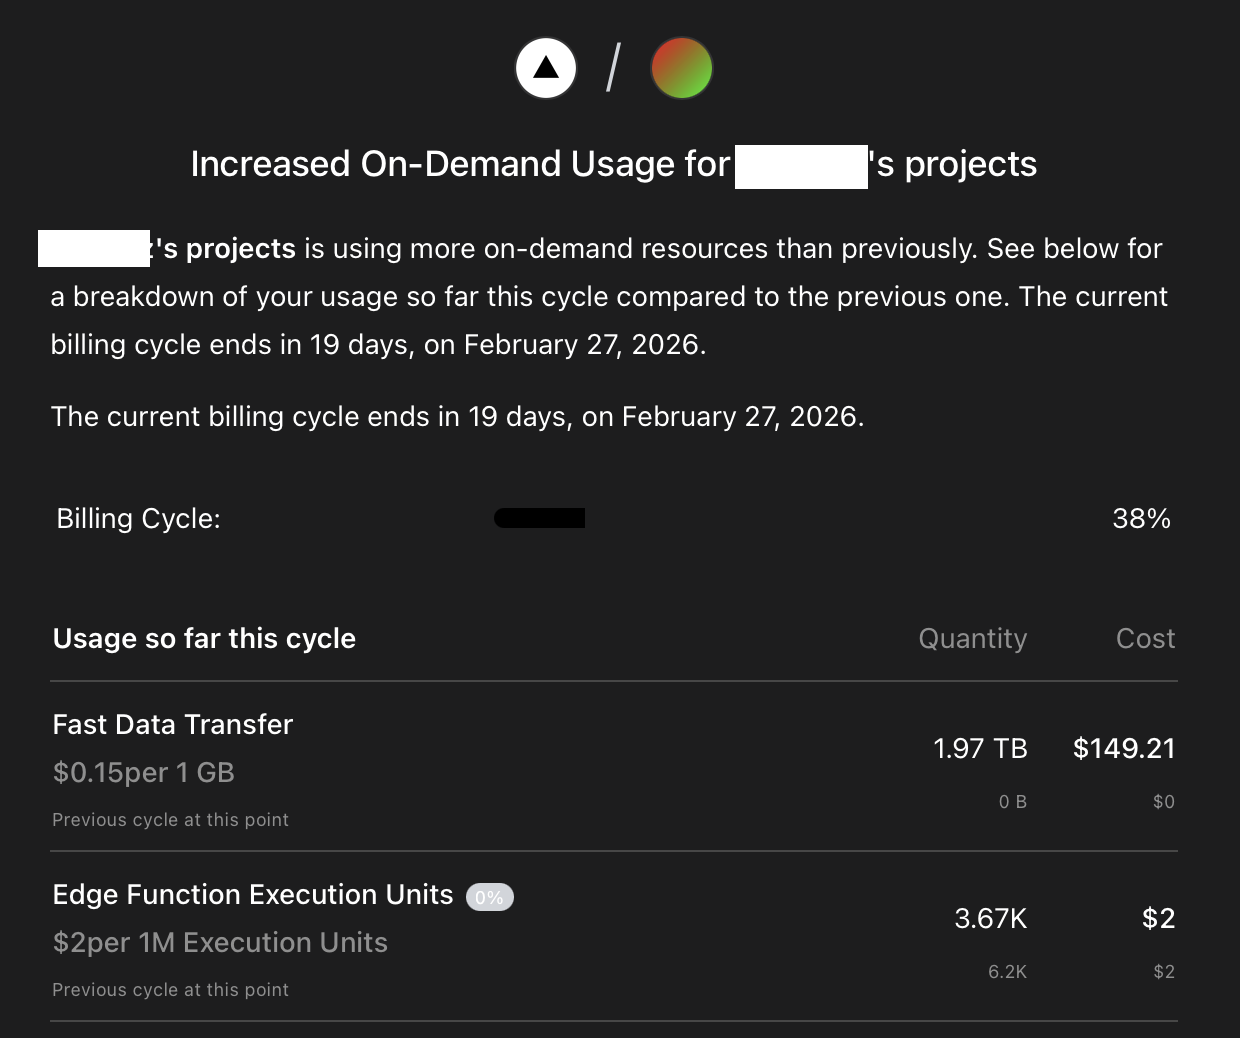Image resolution: width=1240 pixels, height=1038 pixels.
Task: Click the Vercel triangle logo
Action: pyautogui.click(x=546, y=68)
